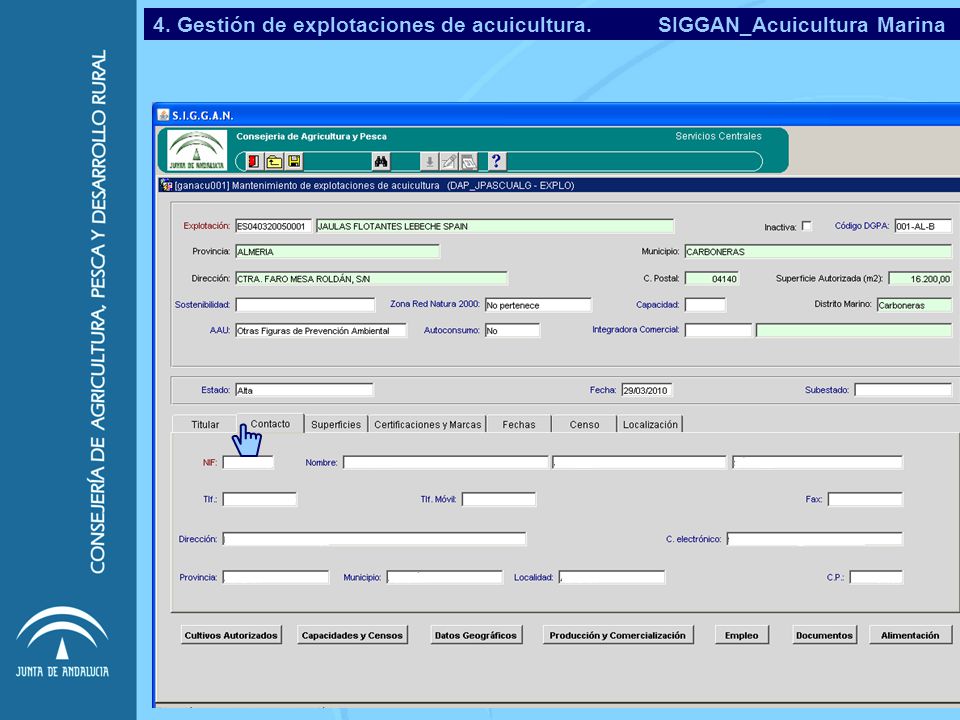Click the Dirección field with CTRA. FARO MESA ROLDÁN

click(x=371, y=279)
